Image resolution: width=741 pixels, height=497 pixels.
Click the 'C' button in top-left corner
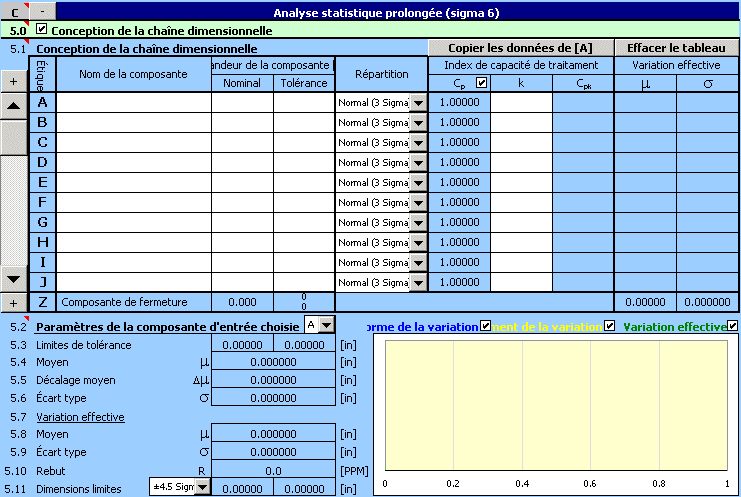[x=14, y=12]
